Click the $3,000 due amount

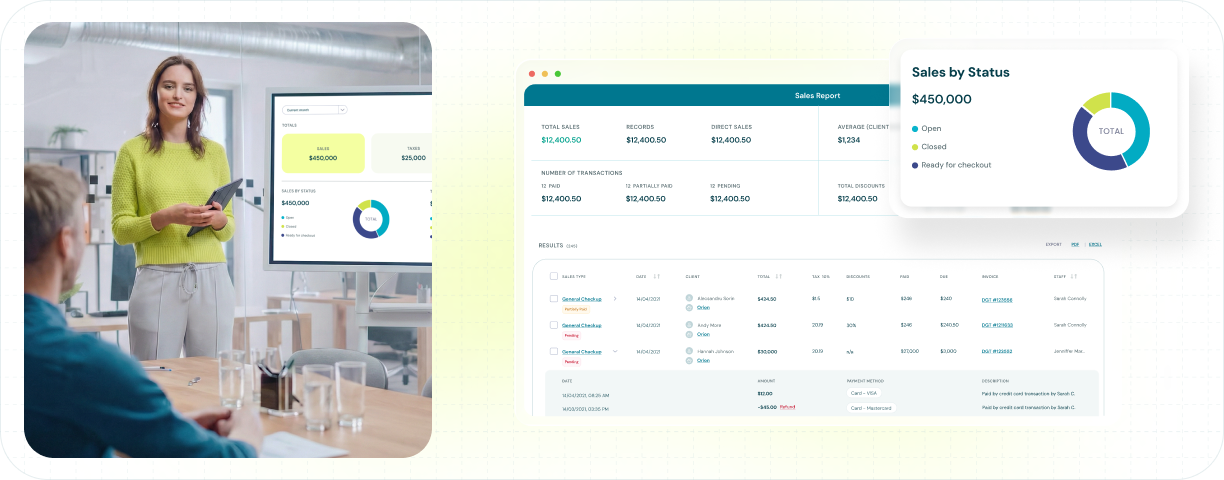[x=948, y=351]
